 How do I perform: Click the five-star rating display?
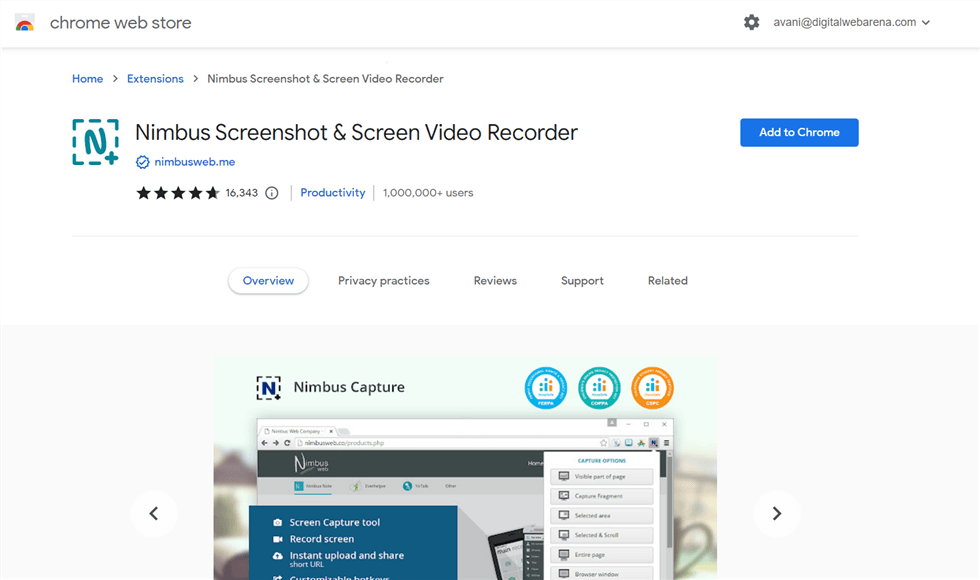(178, 192)
